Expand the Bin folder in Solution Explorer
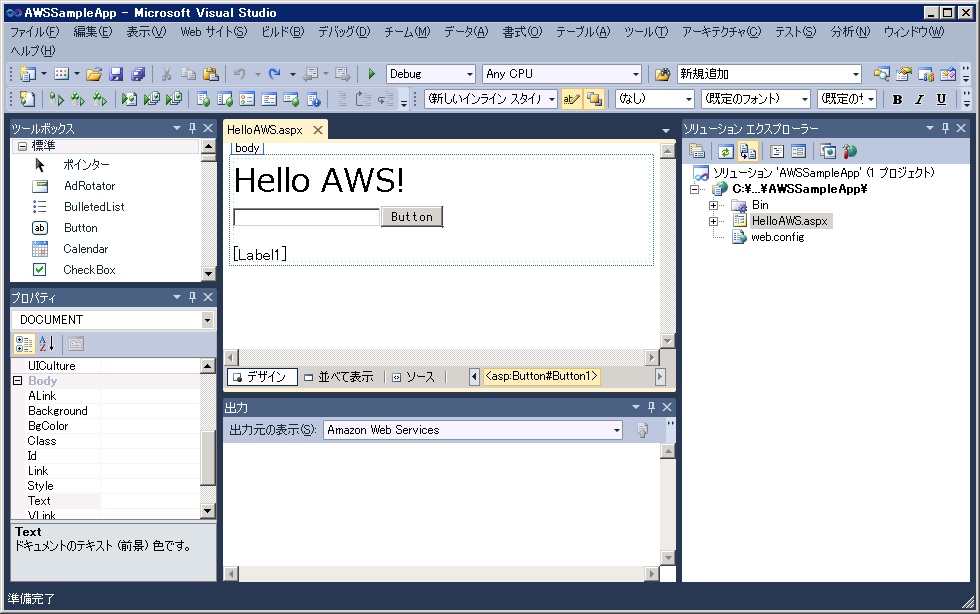Screen dimensions: 980x614 [x=713, y=205]
